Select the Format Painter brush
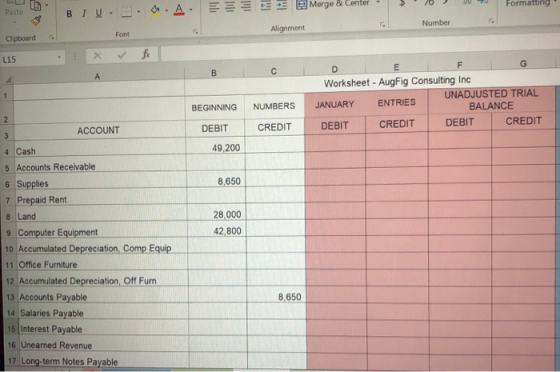Viewport: 560px width, 372px height. pyautogui.click(x=36, y=21)
